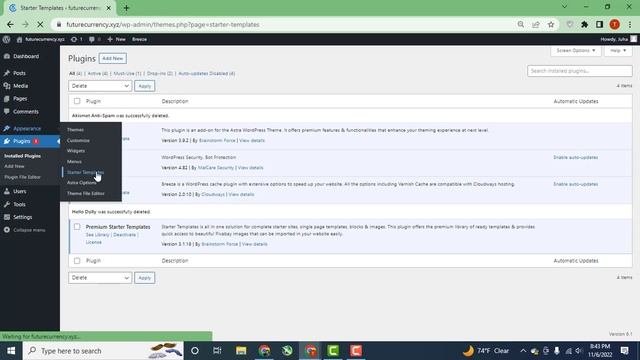Deactivate Premium Starter Templates plugin
Screen dimensions: 640x360
[124, 235]
